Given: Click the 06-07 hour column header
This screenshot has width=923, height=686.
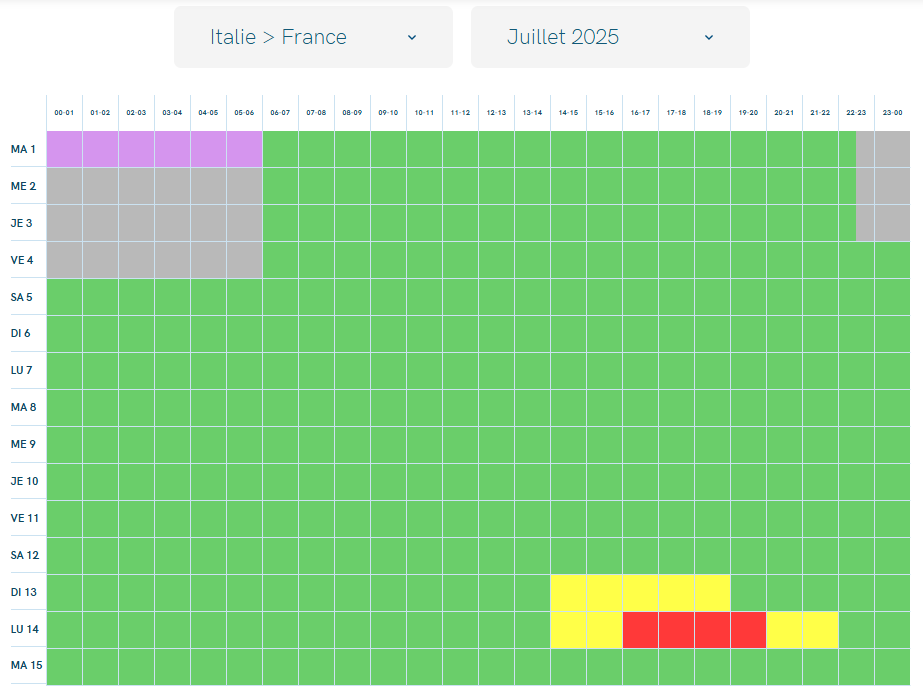Looking at the screenshot, I should [x=280, y=112].
